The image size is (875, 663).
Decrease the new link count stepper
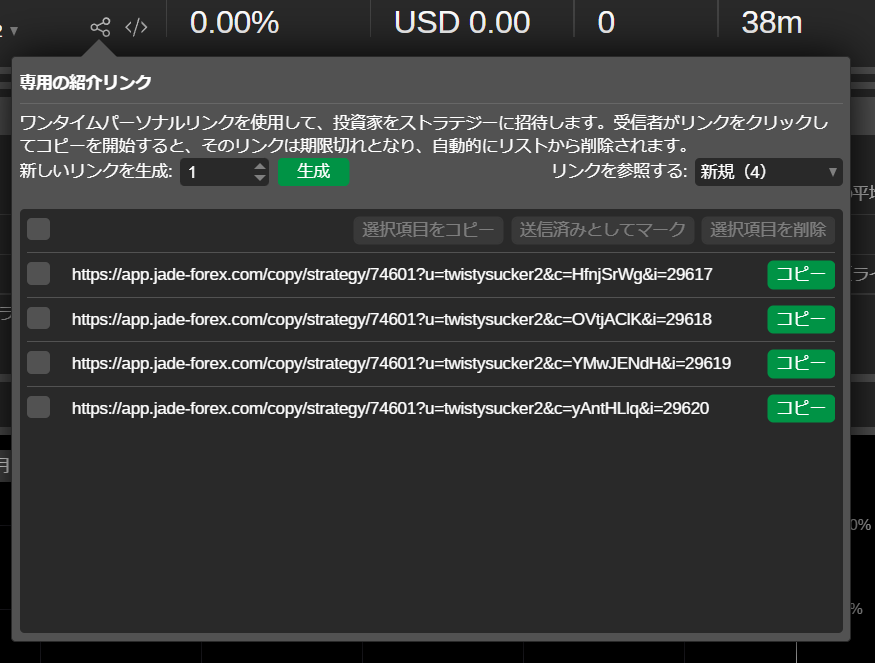(x=260, y=178)
